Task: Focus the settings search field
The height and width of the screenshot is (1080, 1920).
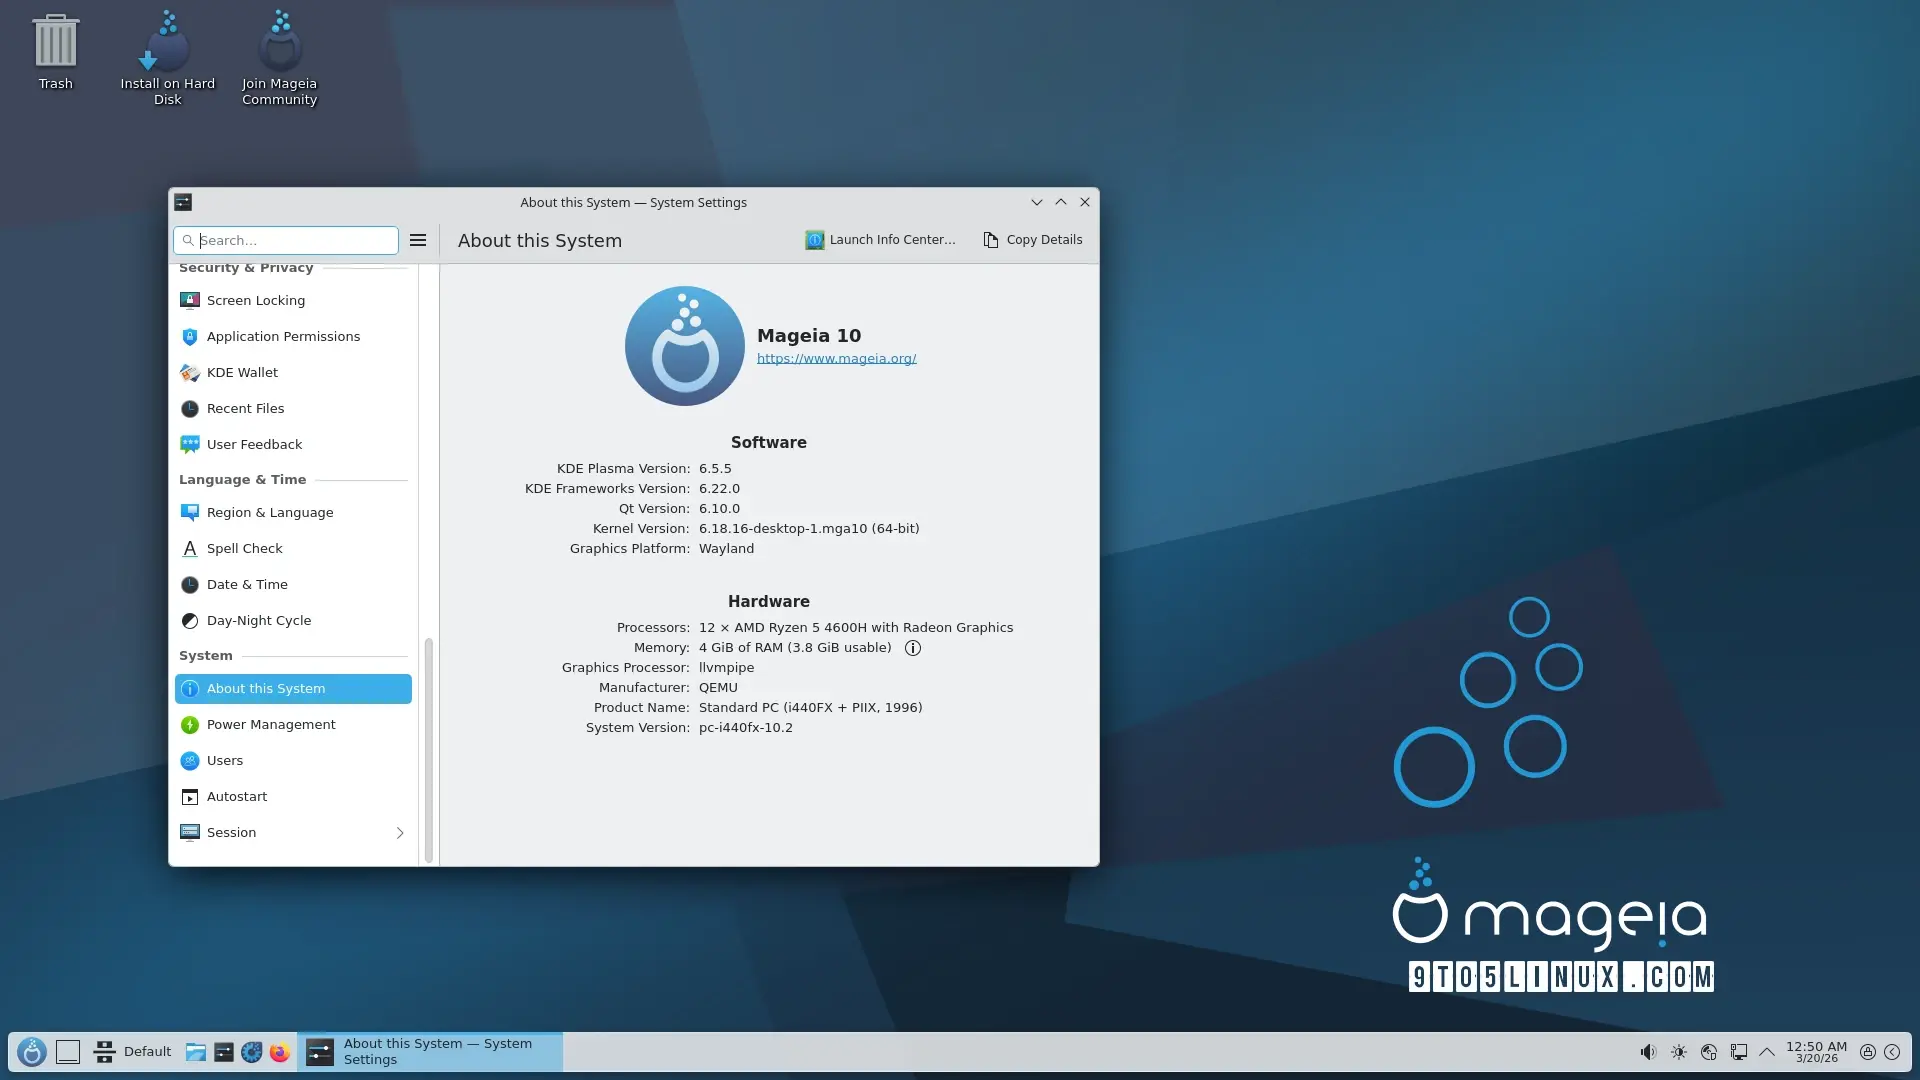Action: (x=295, y=241)
